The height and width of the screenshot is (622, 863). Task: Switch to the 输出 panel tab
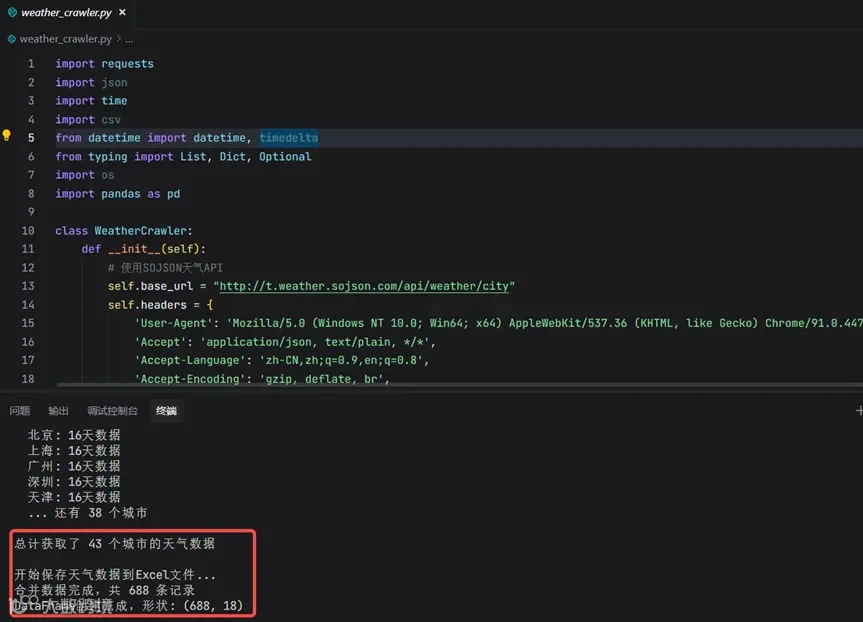tap(58, 411)
